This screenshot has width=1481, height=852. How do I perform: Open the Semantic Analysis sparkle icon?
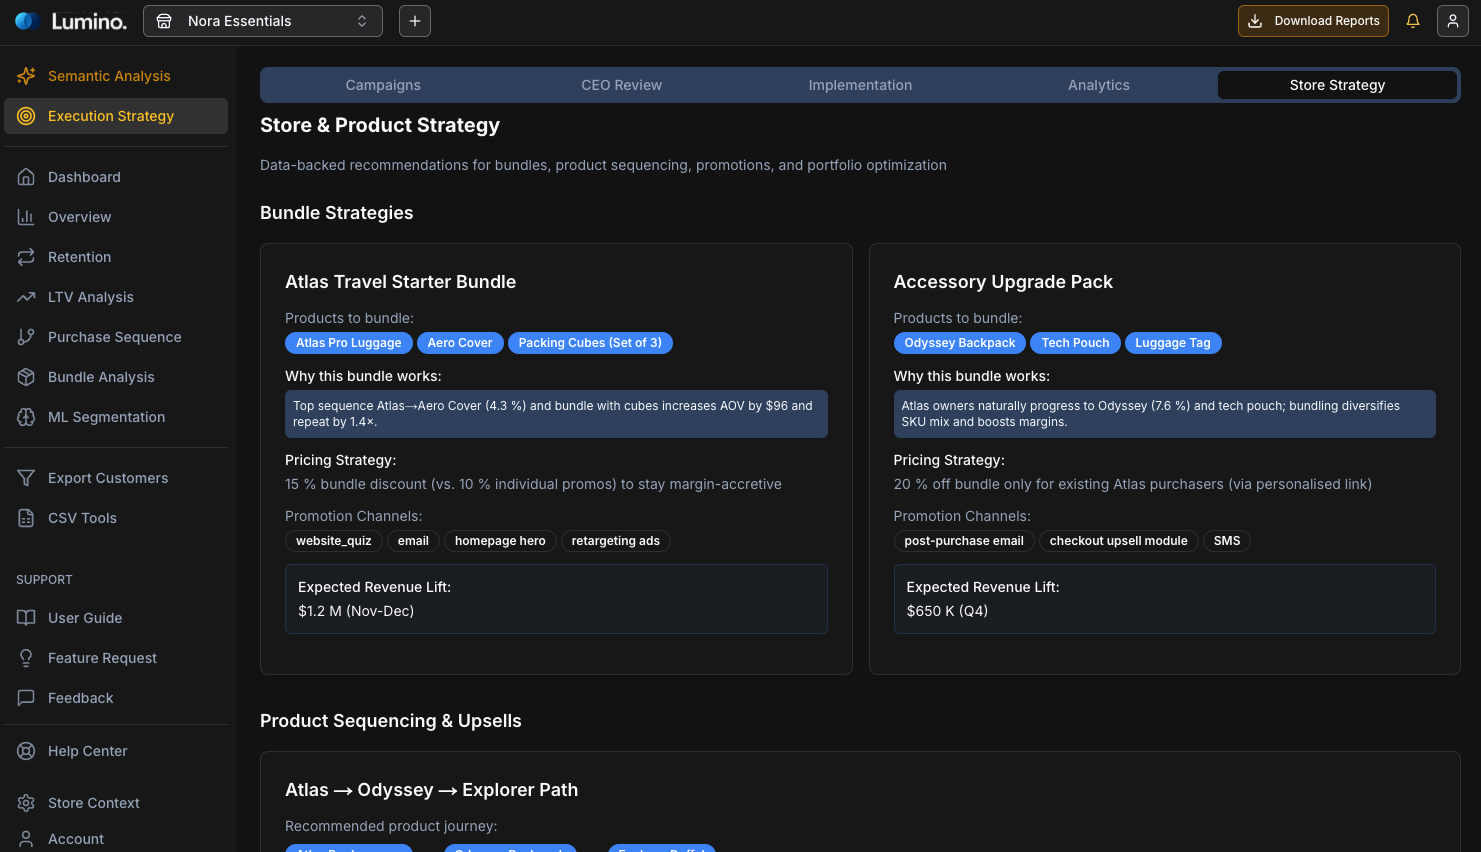tap(27, 76)
